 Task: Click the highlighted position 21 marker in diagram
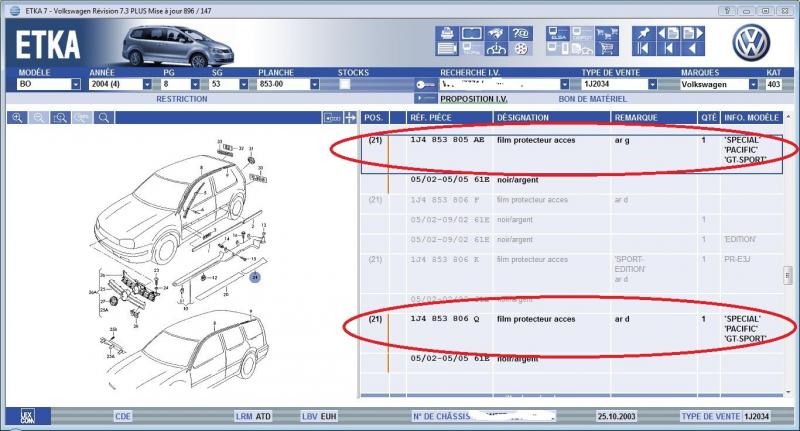coord(255,277)
